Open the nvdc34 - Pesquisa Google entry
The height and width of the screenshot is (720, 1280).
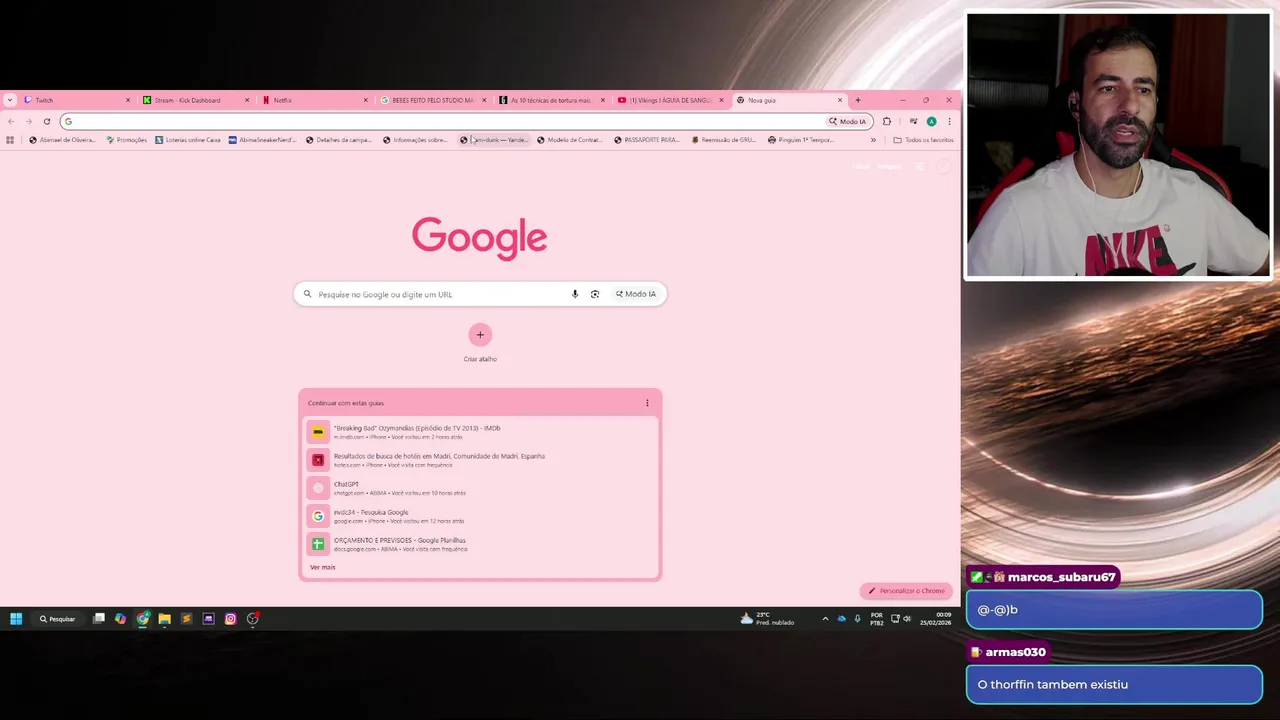point(480,516)
